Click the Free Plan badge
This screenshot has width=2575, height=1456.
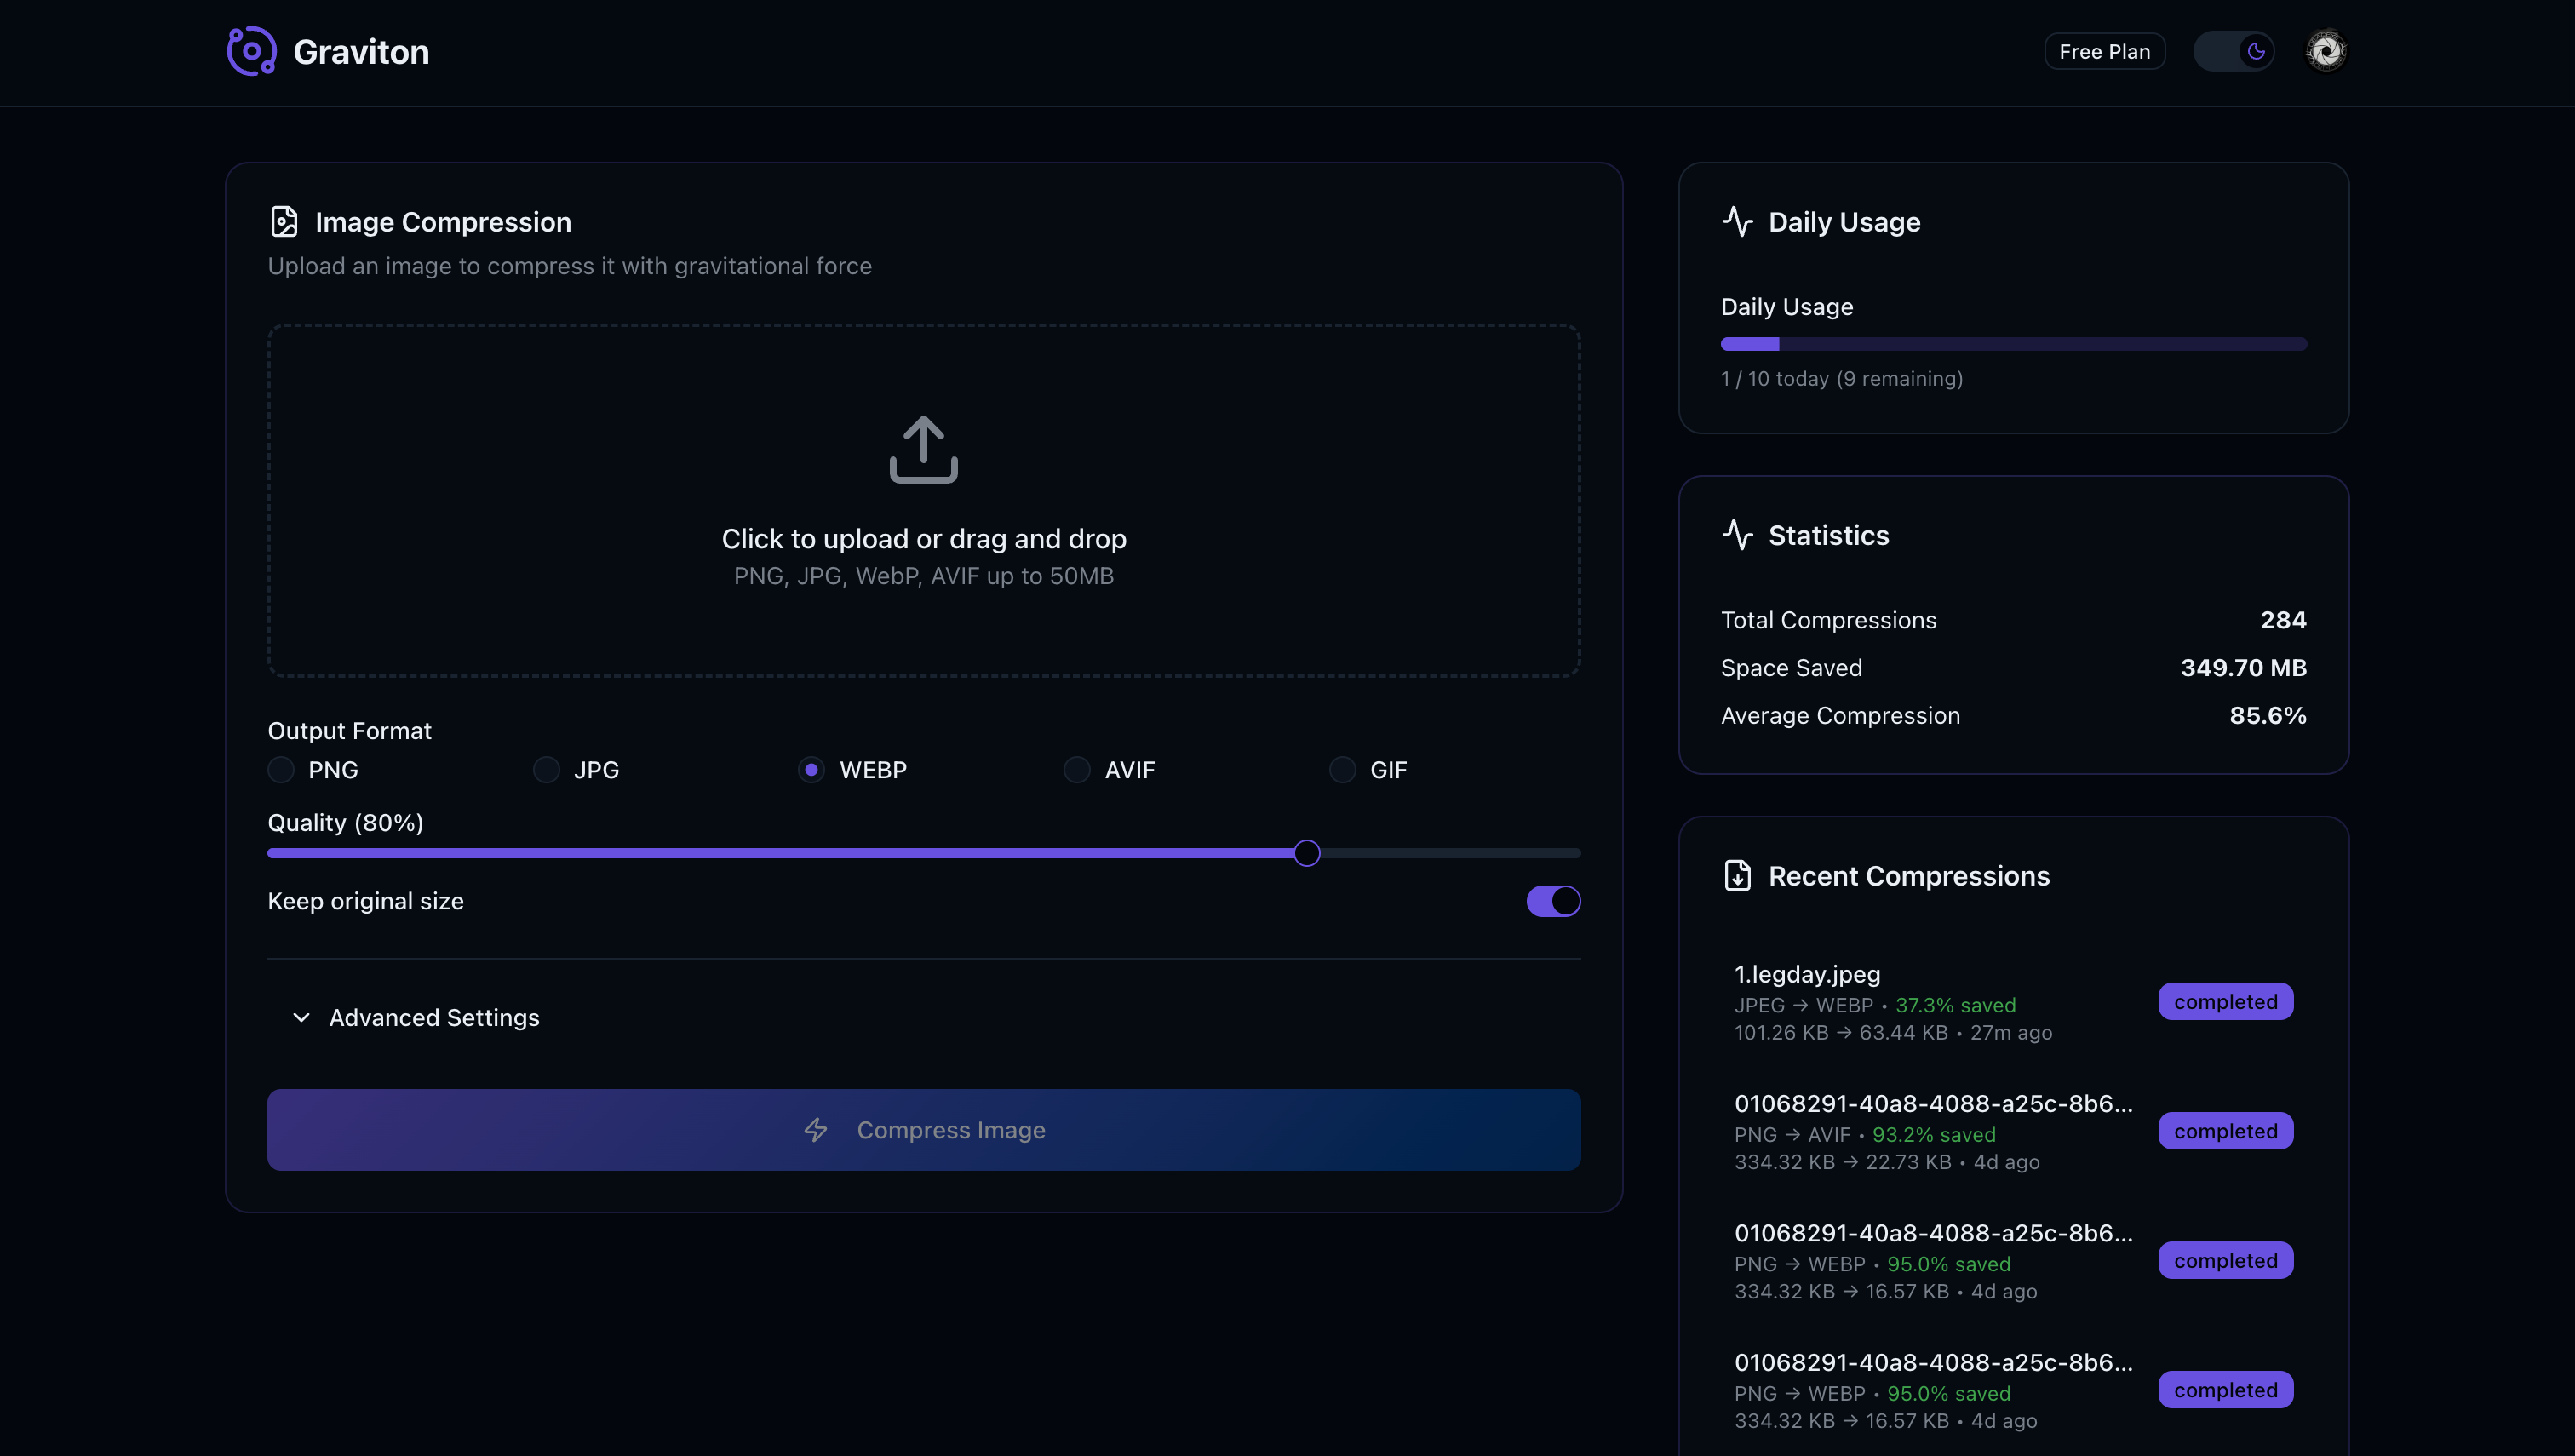[2104, 51]
